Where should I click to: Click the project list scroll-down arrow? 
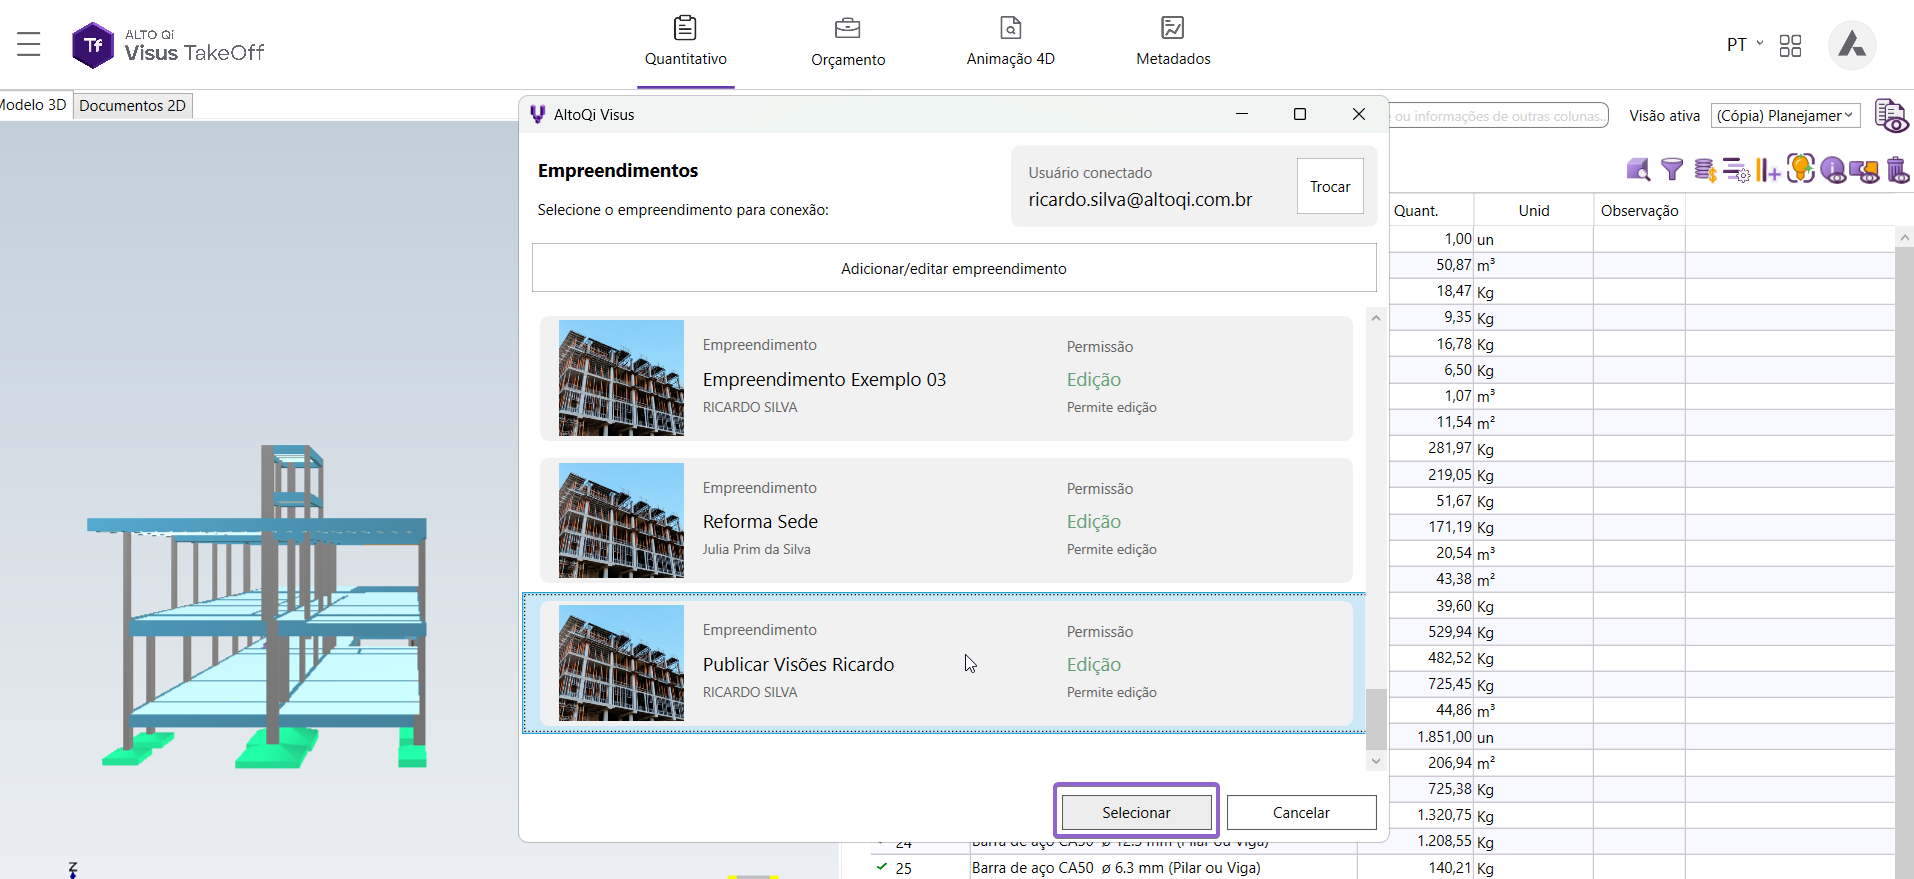[x=1376, y=761]
